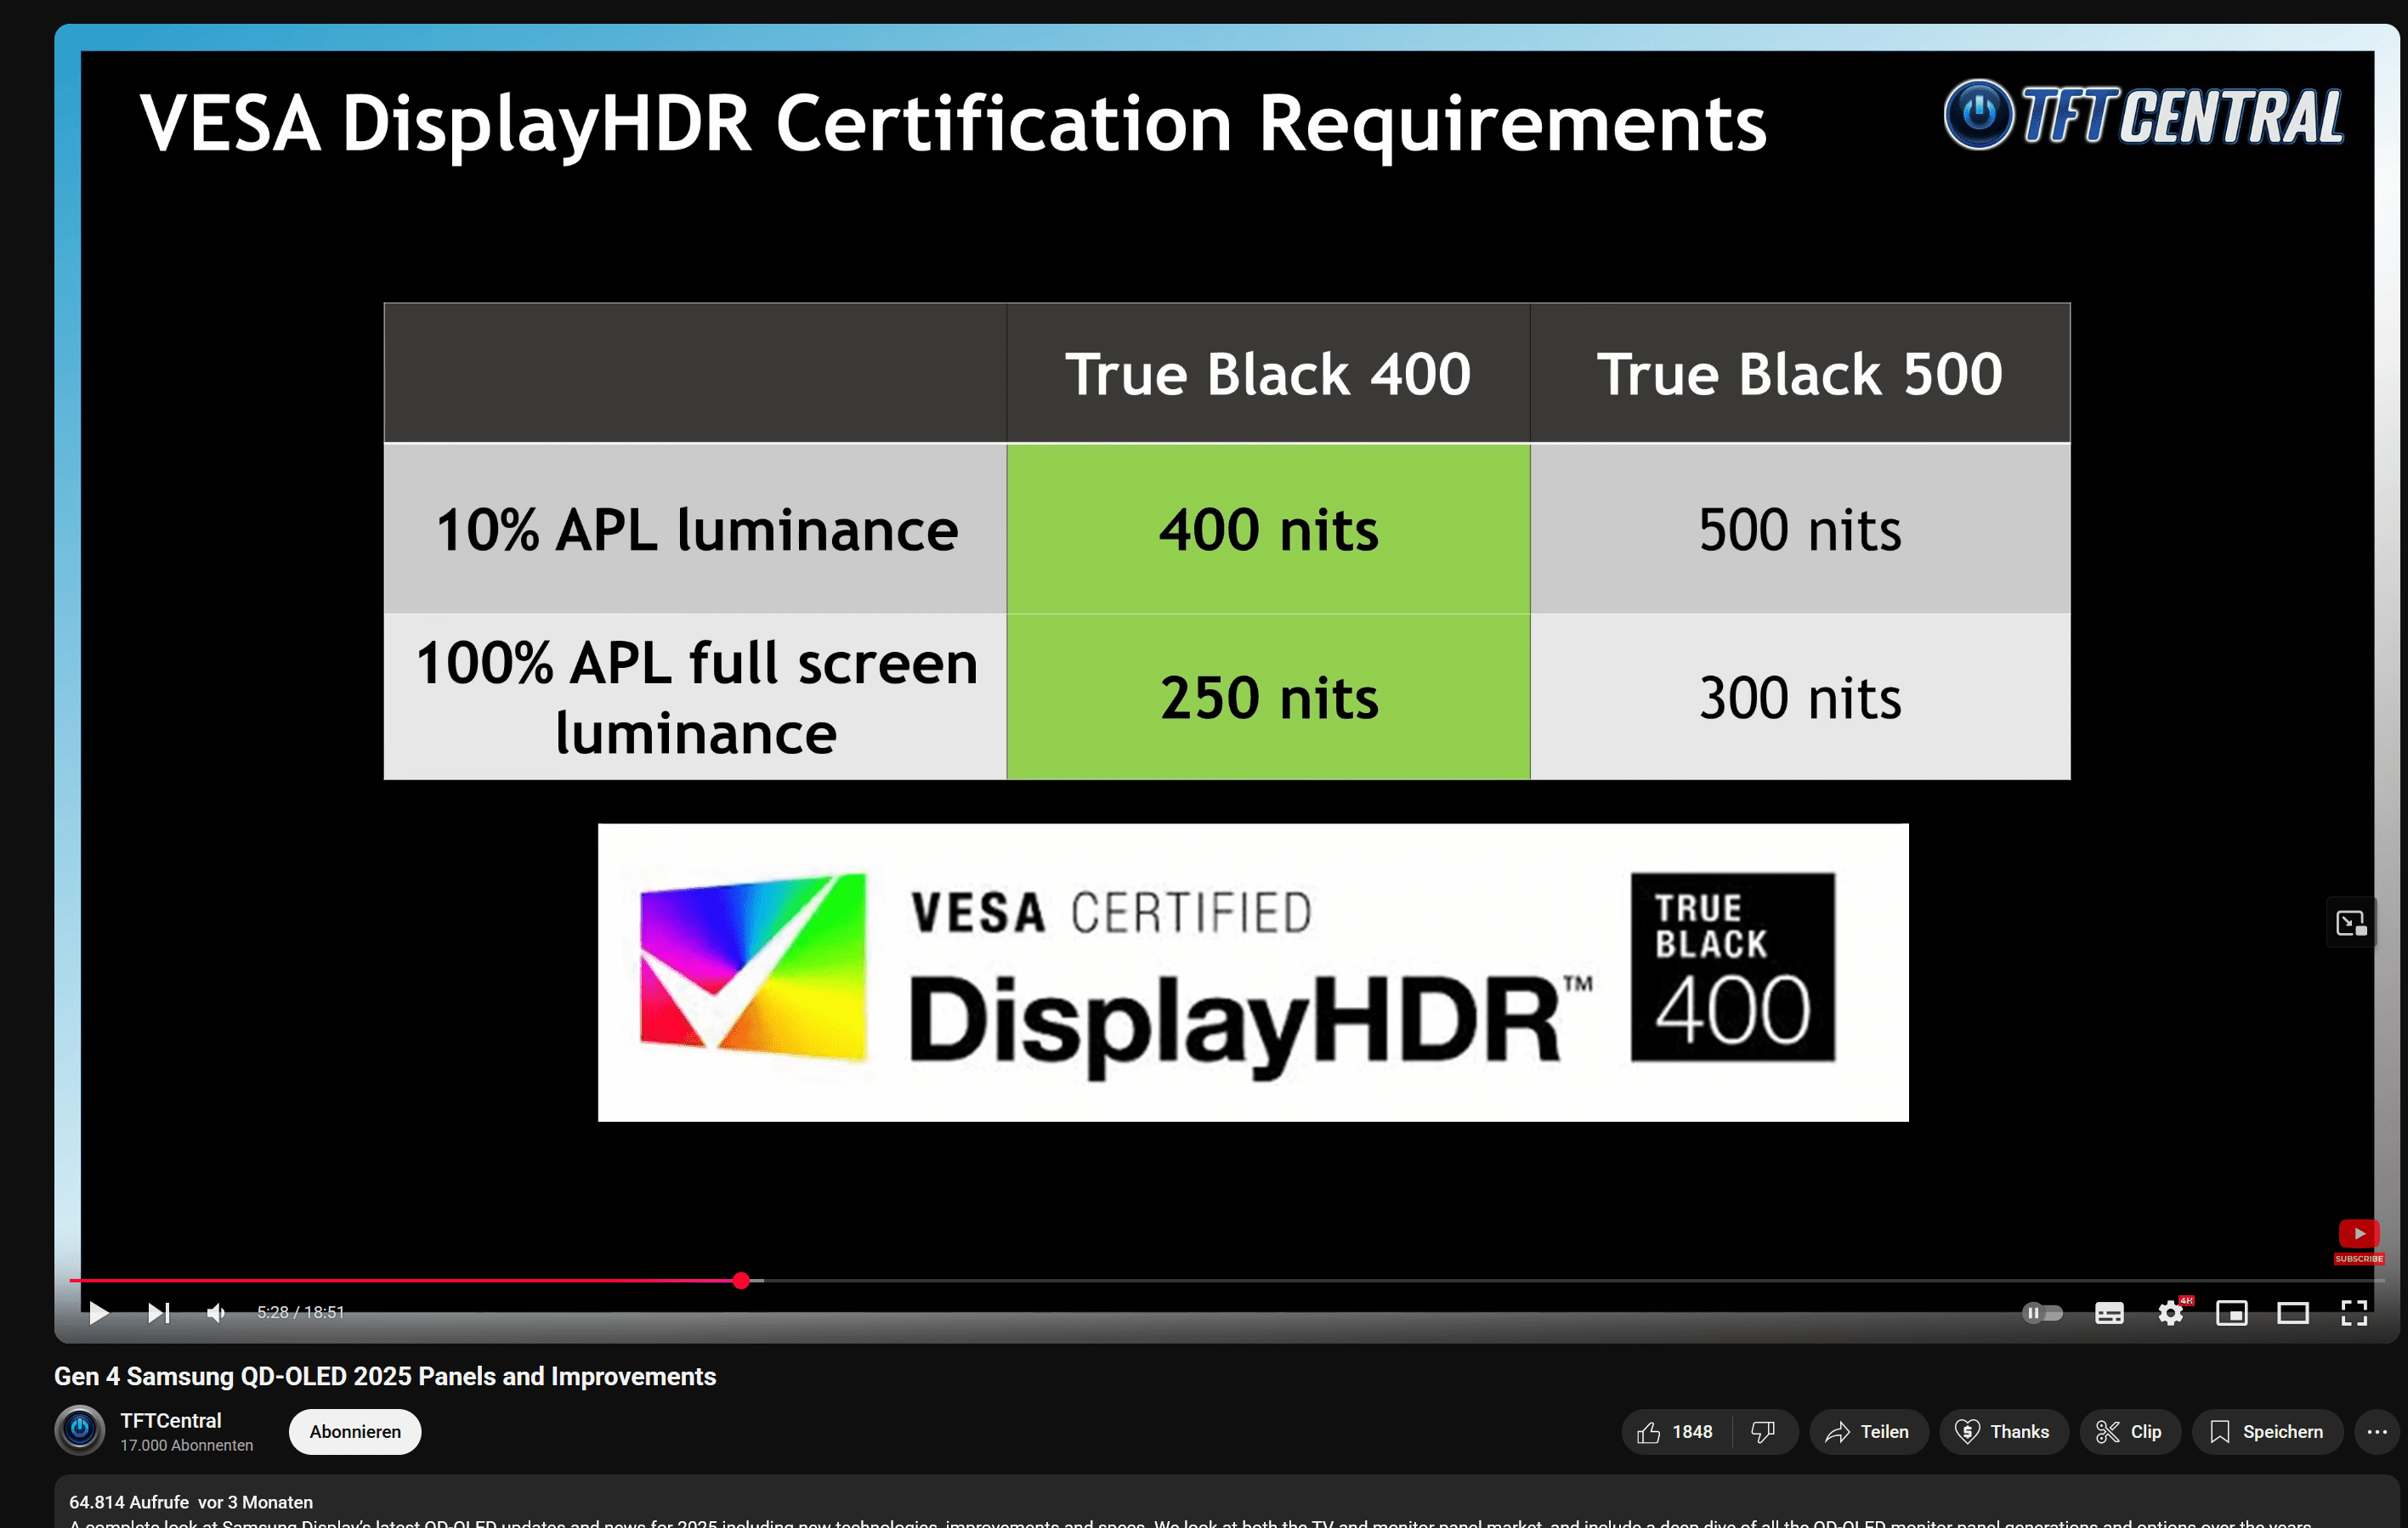The height and width of the screenshot is (1528, 2408).
Task: Click the Abonnieren subscribe button
Action: pyautogui.click(x=355, y=1432)
